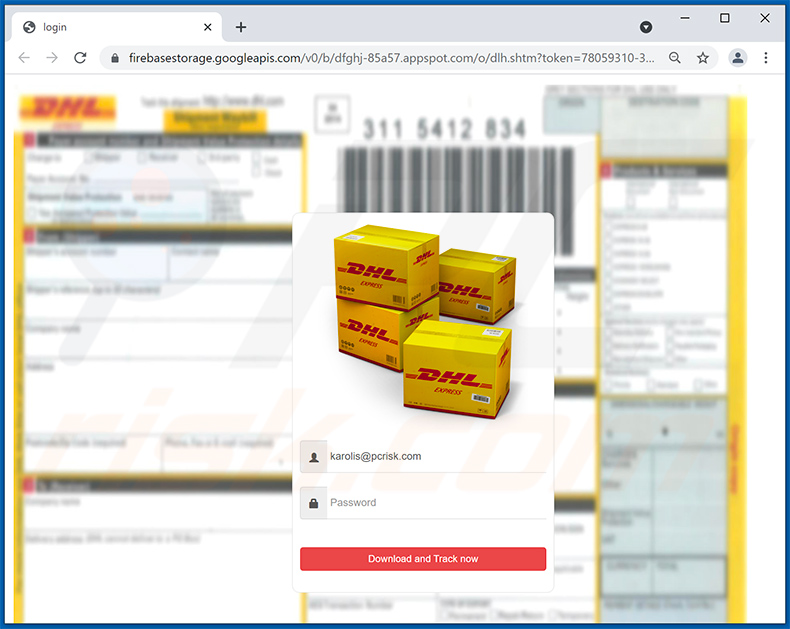This screenshot has height=629, width=790.
Task: Click the Password input field
Action: [436, 502]
